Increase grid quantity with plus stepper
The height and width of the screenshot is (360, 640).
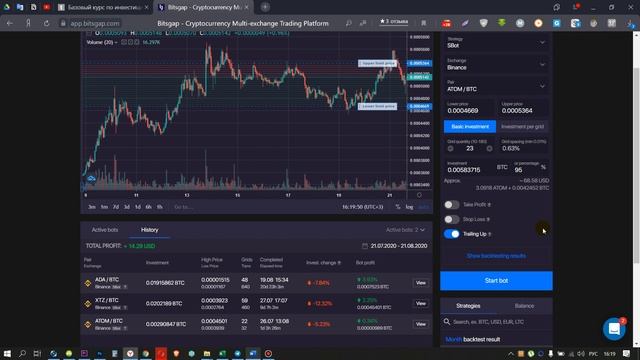tap(489, 149)
